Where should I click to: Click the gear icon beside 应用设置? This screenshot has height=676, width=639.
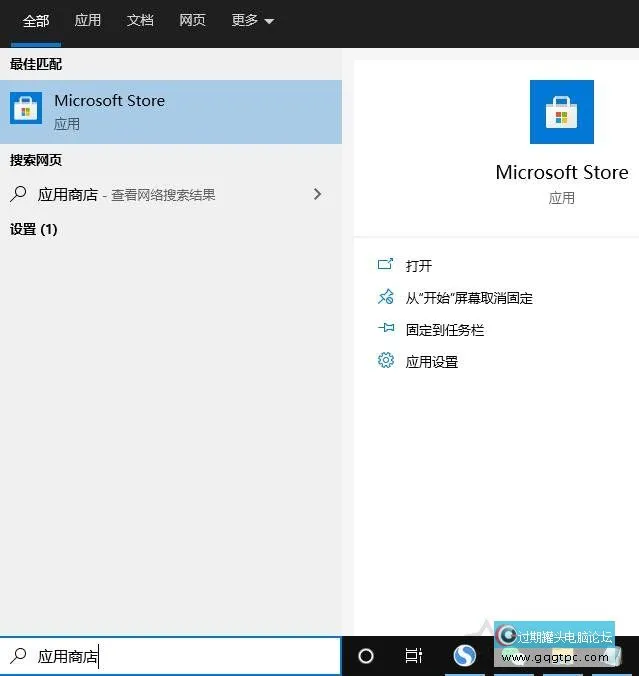point(385,360)
